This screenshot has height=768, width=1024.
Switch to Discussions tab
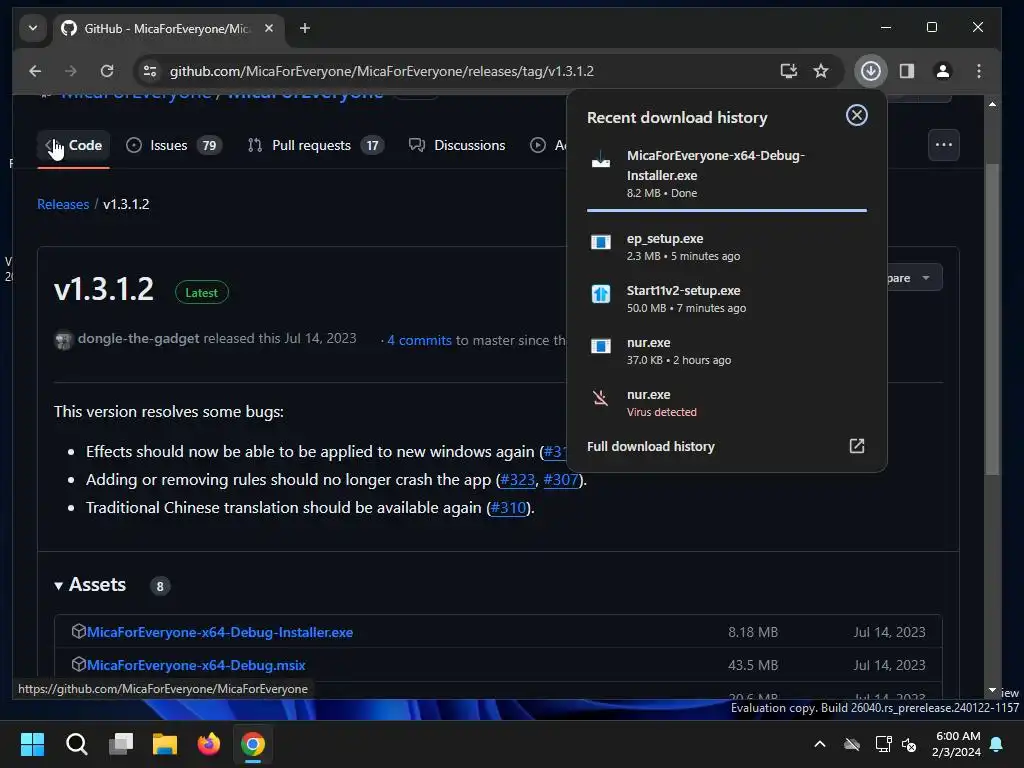[x=456, y=145]
